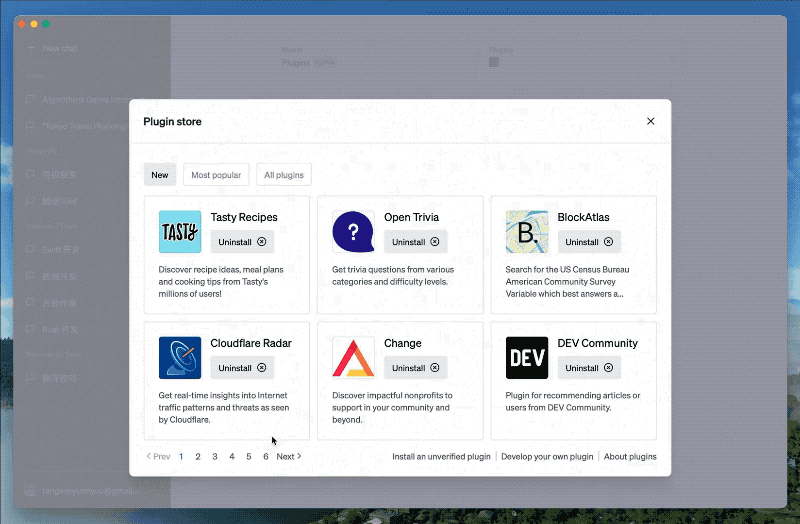Click the Change plugin triangle logo
The width and height of the screenshot is (800, 524).
tap(353, 358)
